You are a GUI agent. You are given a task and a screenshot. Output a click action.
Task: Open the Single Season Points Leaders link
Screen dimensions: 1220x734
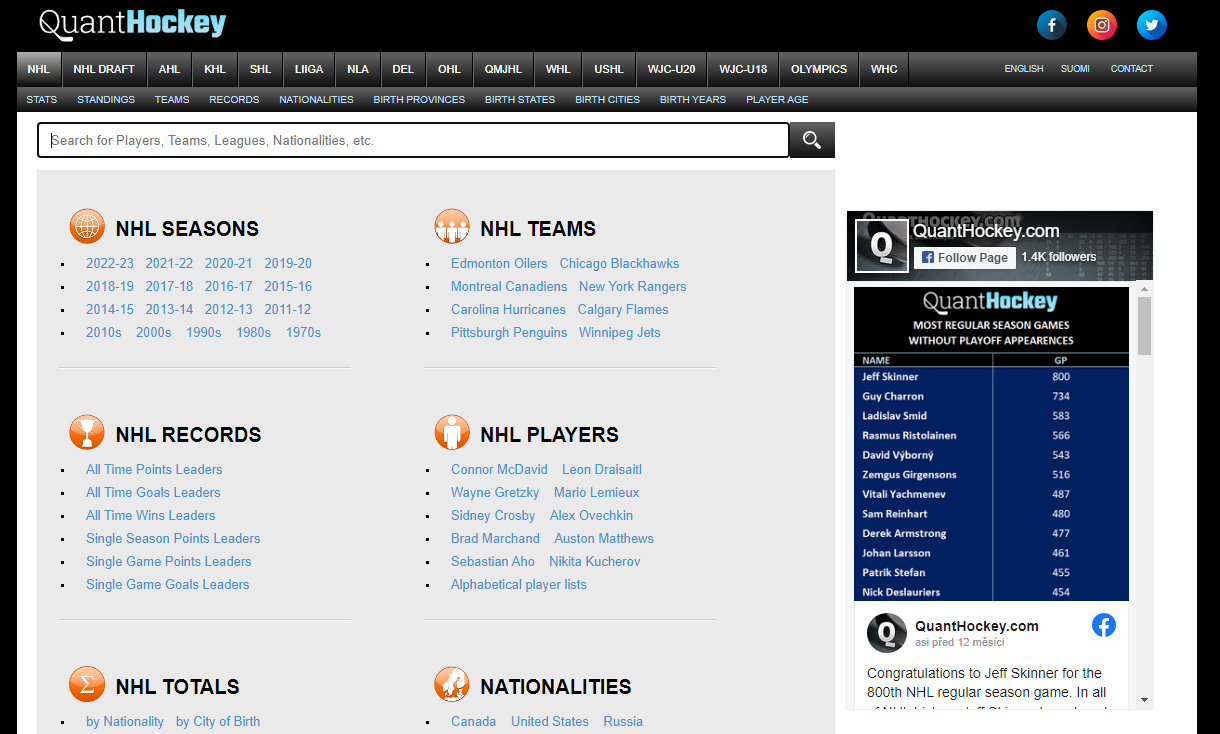[173, 539]
